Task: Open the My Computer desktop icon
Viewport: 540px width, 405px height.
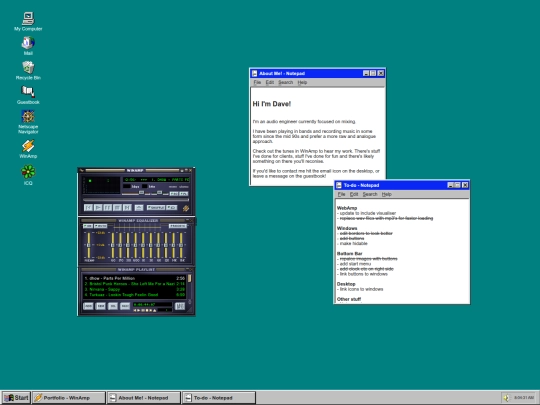Action: click(28, 21)
